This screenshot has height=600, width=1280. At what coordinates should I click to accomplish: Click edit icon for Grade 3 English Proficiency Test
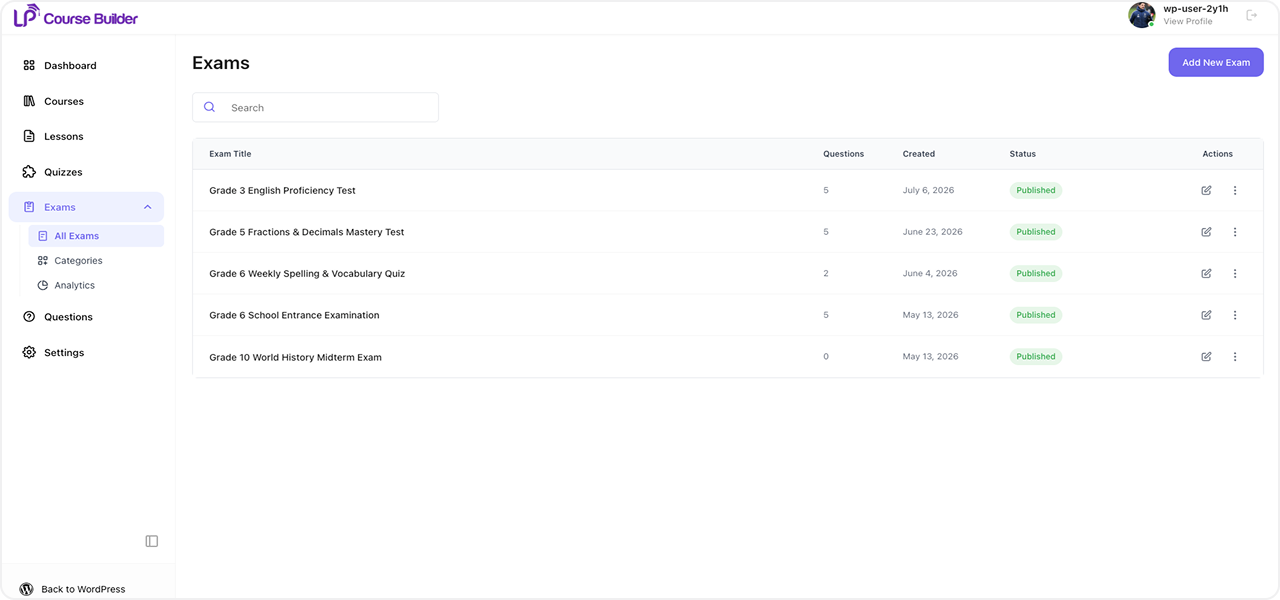1206,190
